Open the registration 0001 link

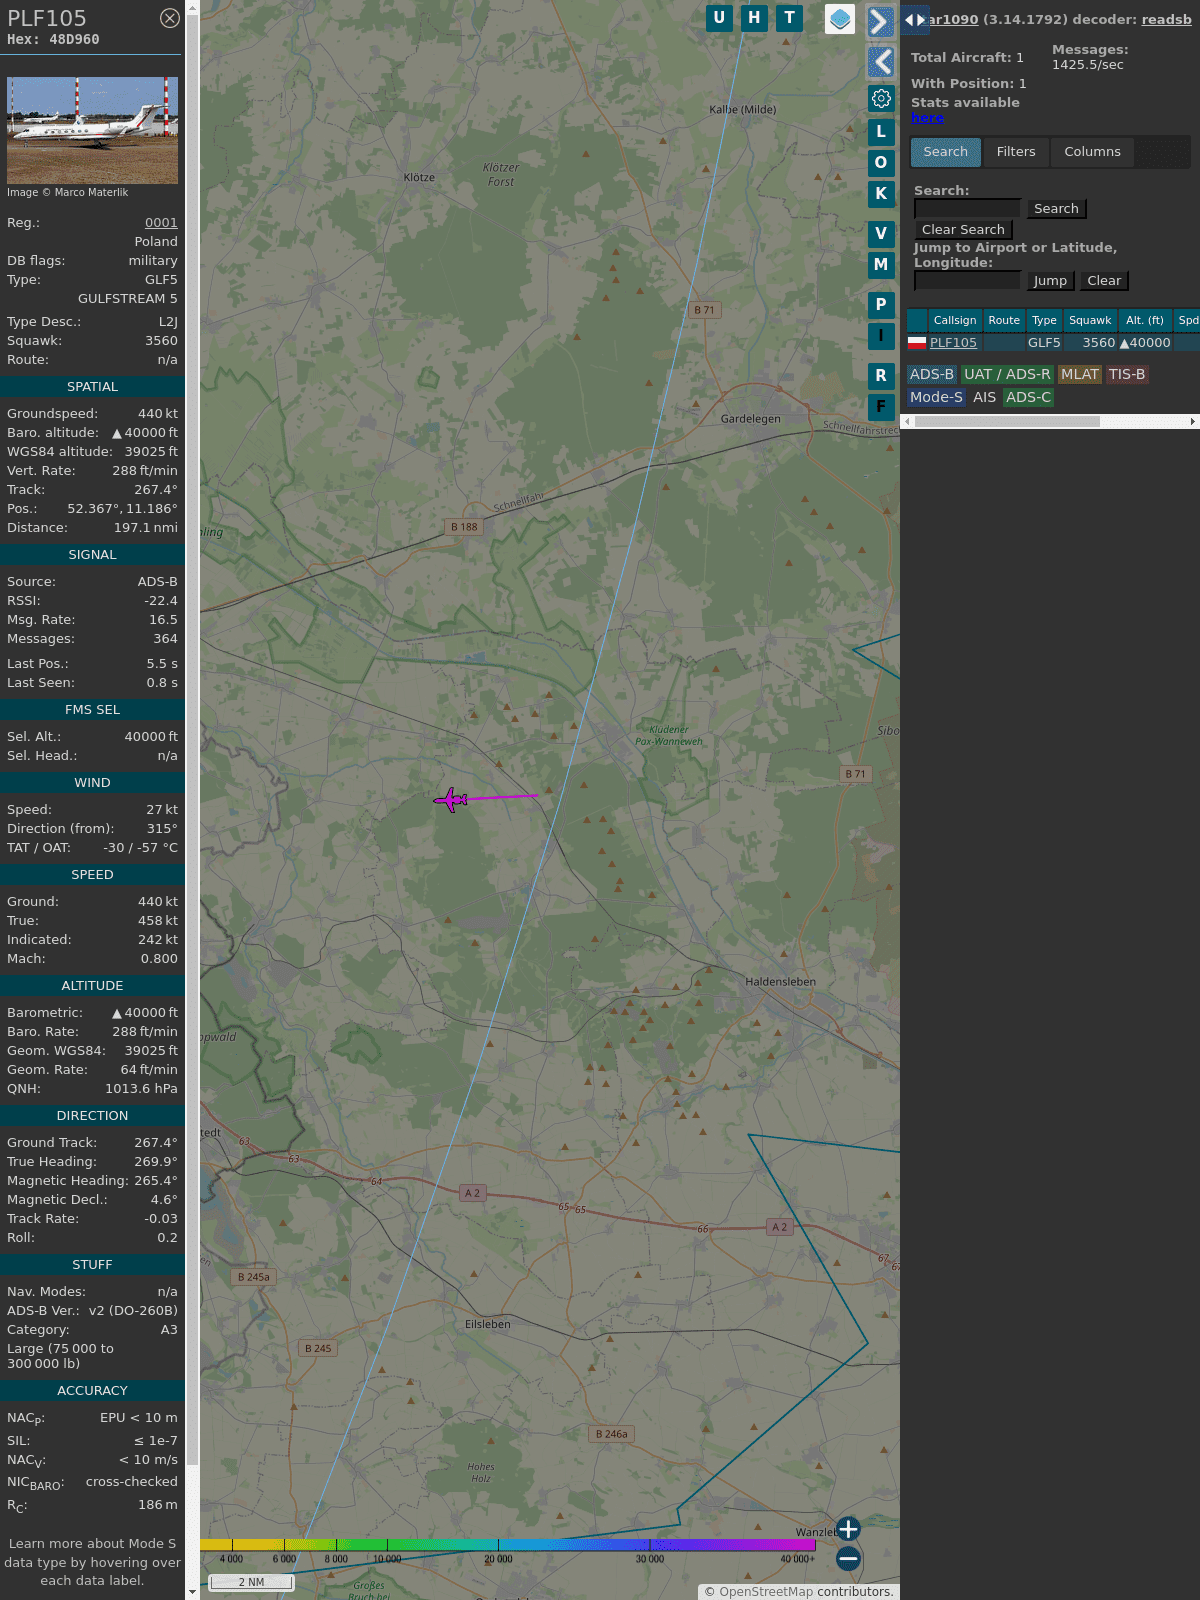tap(161, 223)
